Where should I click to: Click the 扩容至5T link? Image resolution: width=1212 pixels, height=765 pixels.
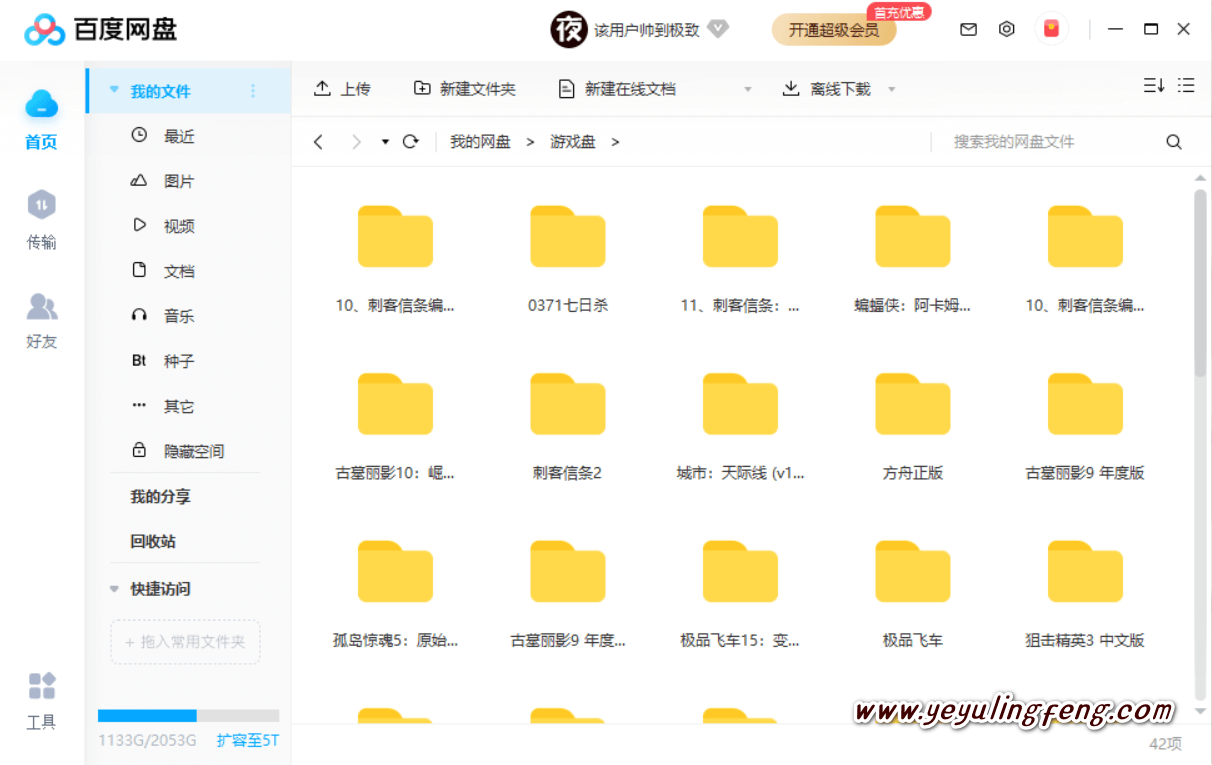248,741
